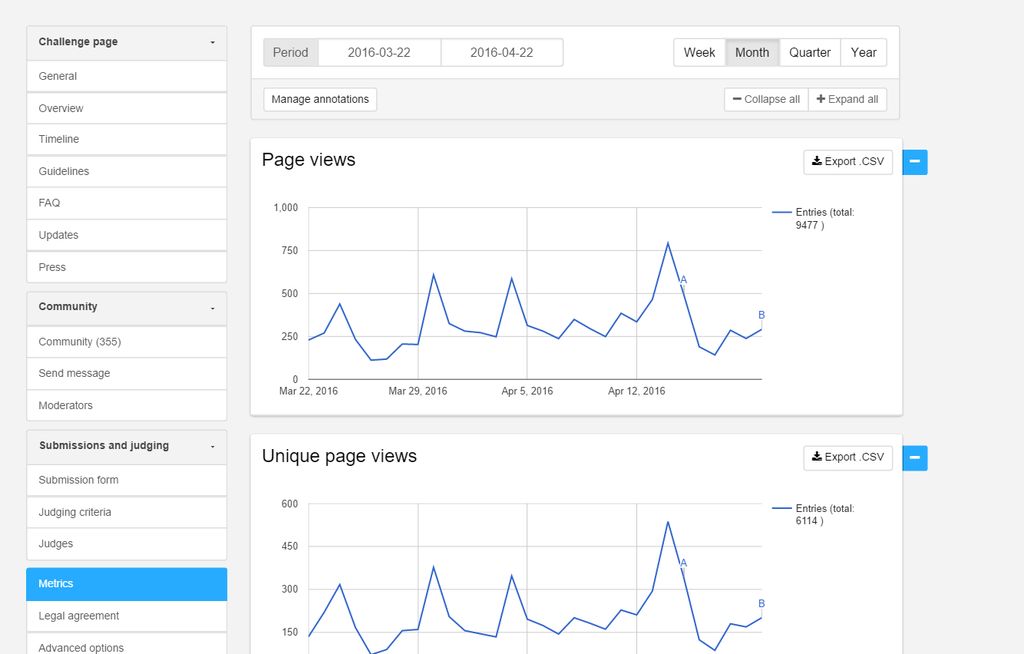Viewport: 1024px width, 654px height.
Task: Open the Legal agreement page
Action: click(127, 616)
